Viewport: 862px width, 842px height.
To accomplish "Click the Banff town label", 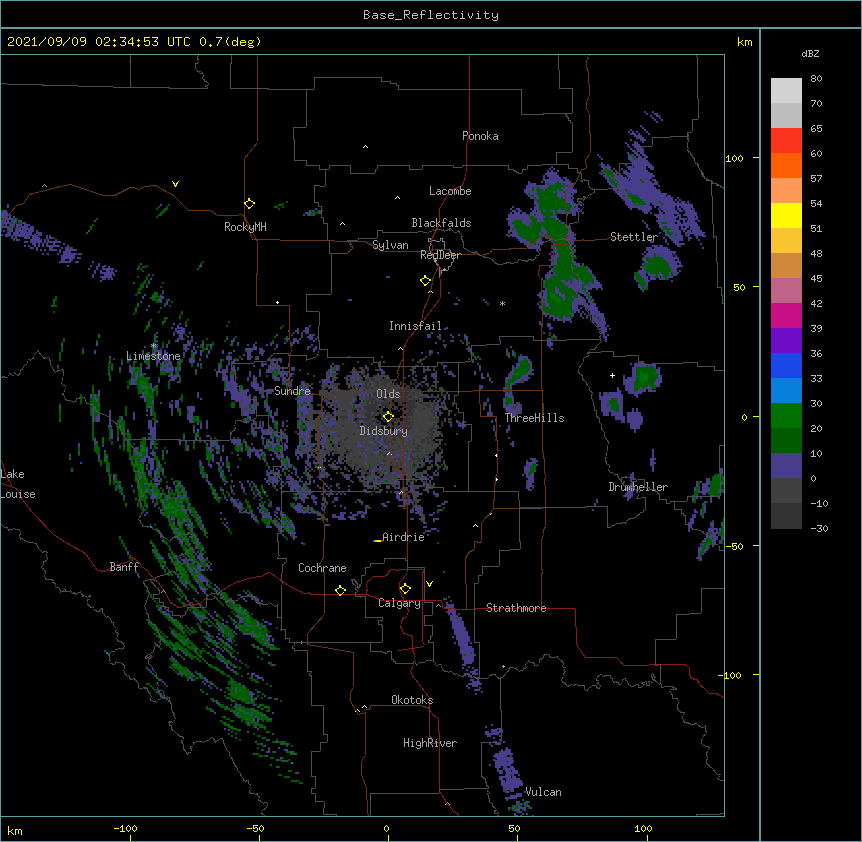I will 124,567.
